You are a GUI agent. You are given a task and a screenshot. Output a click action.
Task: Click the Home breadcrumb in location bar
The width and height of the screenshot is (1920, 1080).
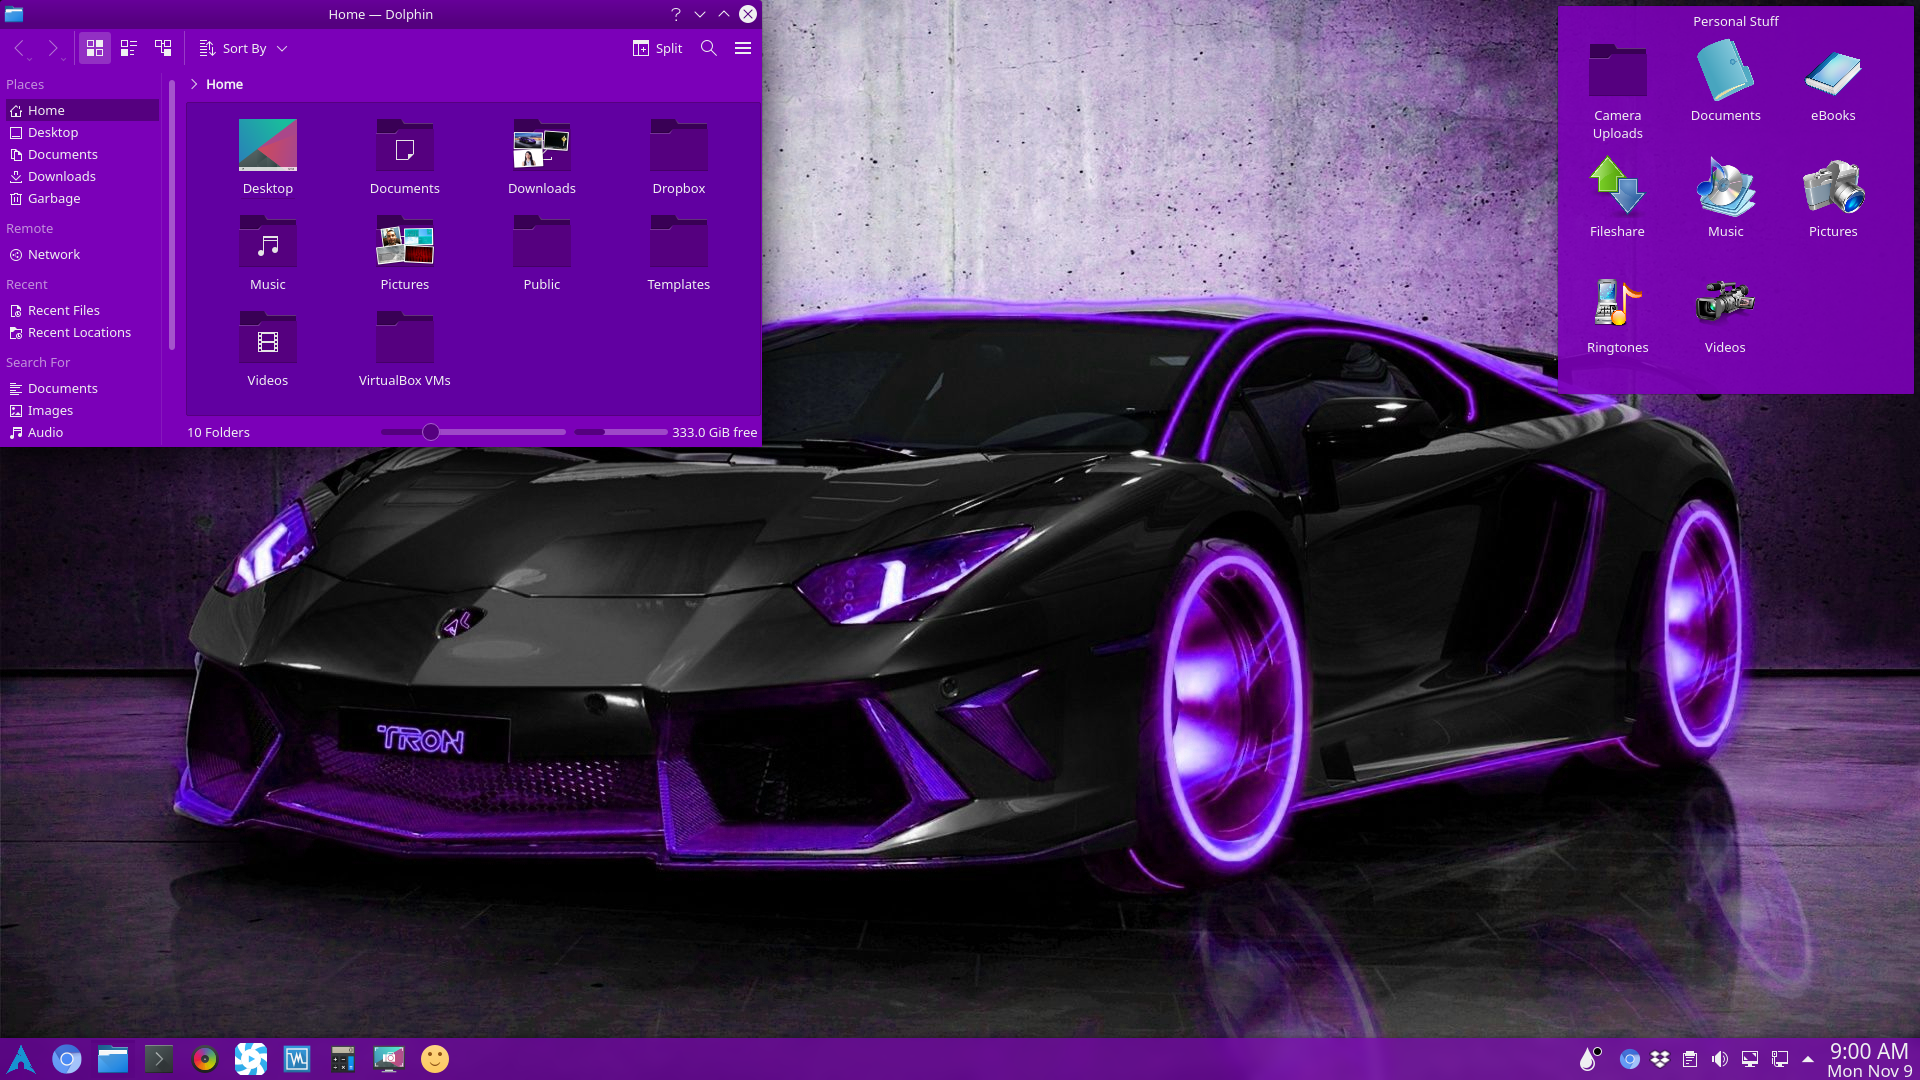tap(224, 84)
